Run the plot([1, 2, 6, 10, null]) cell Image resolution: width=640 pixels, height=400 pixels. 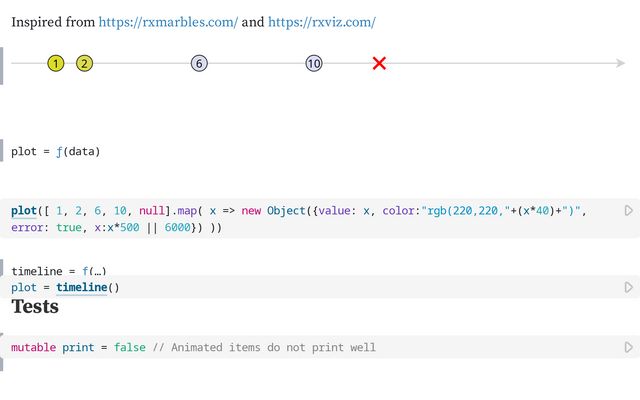point(628,210)
